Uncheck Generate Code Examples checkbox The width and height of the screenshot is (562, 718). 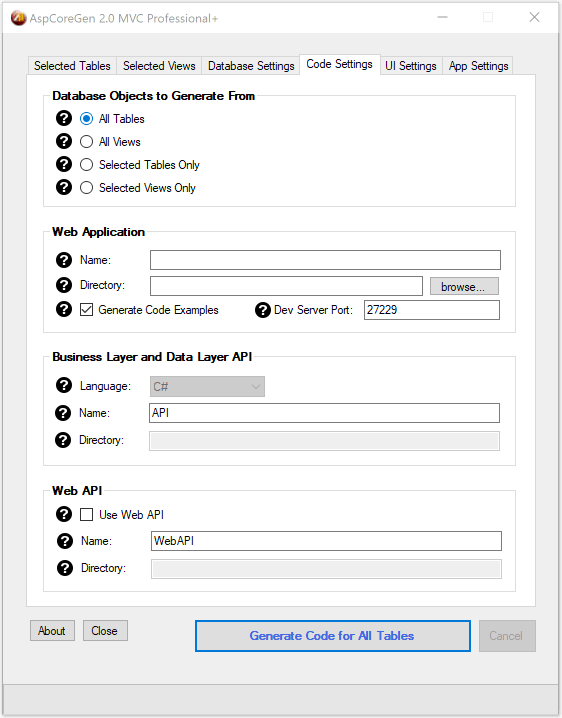click(x=86, y=310)
